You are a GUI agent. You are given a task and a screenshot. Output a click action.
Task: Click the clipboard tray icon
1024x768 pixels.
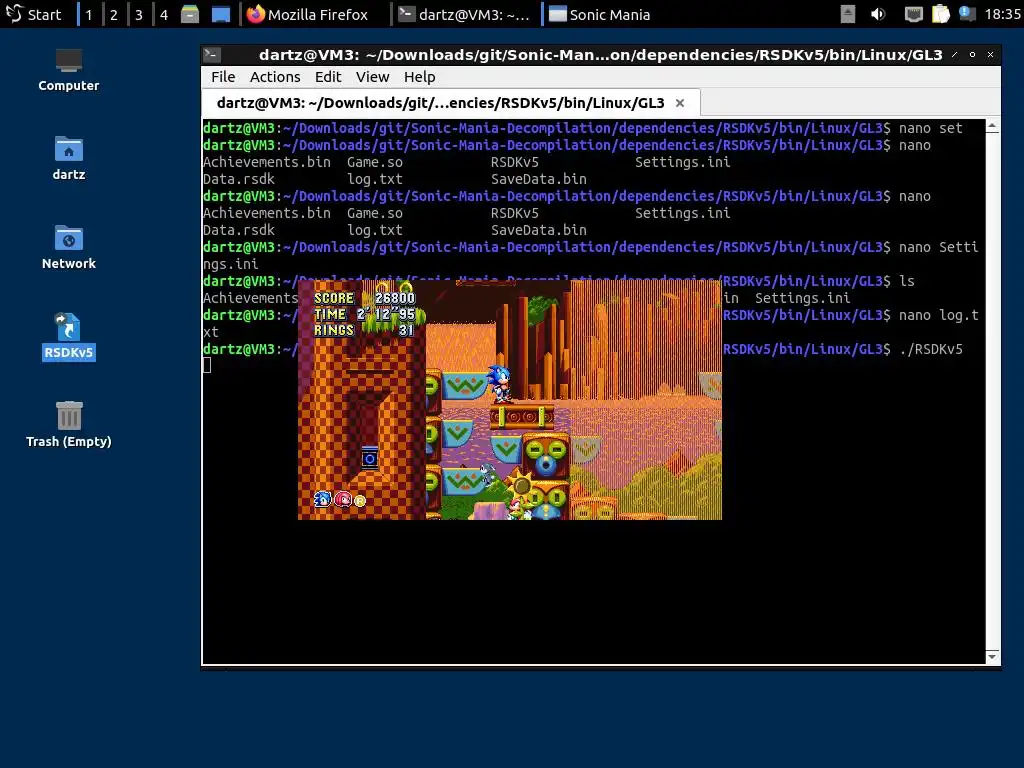940,14
